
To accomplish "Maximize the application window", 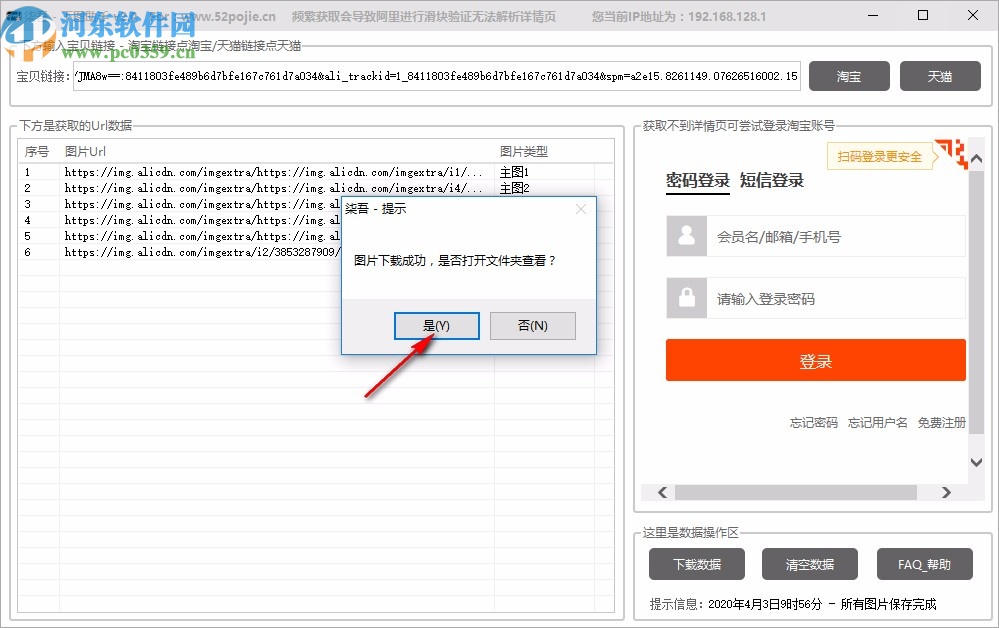I will pos(923,15).
